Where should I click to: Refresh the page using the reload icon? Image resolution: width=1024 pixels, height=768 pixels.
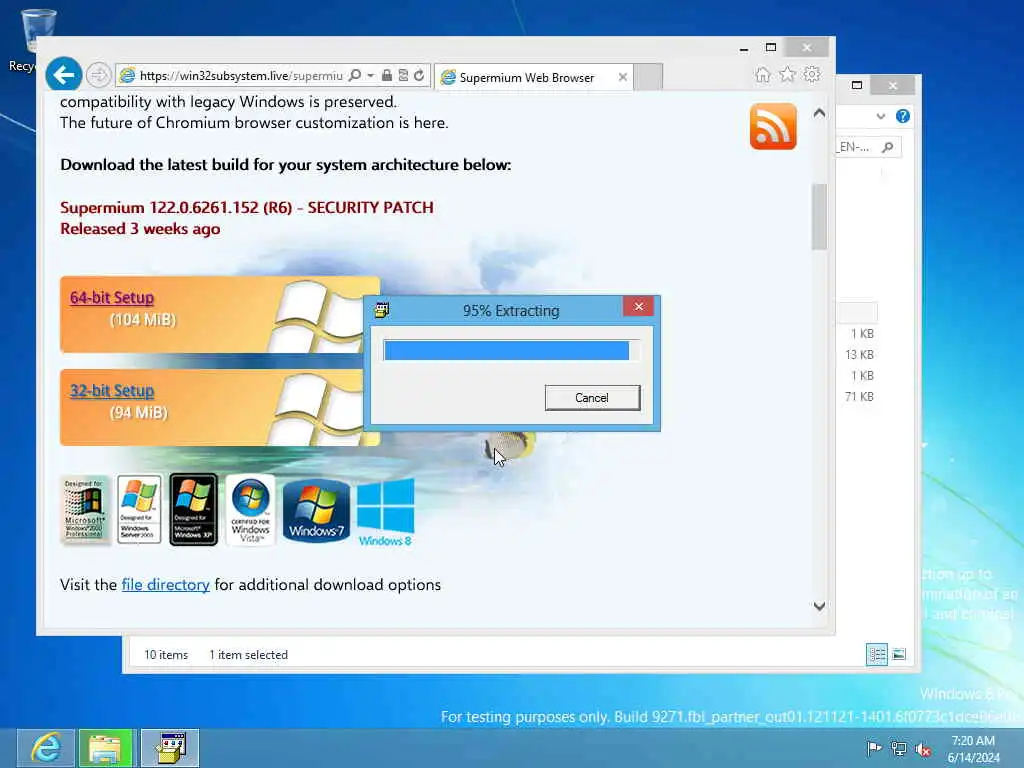pos(419,76)
